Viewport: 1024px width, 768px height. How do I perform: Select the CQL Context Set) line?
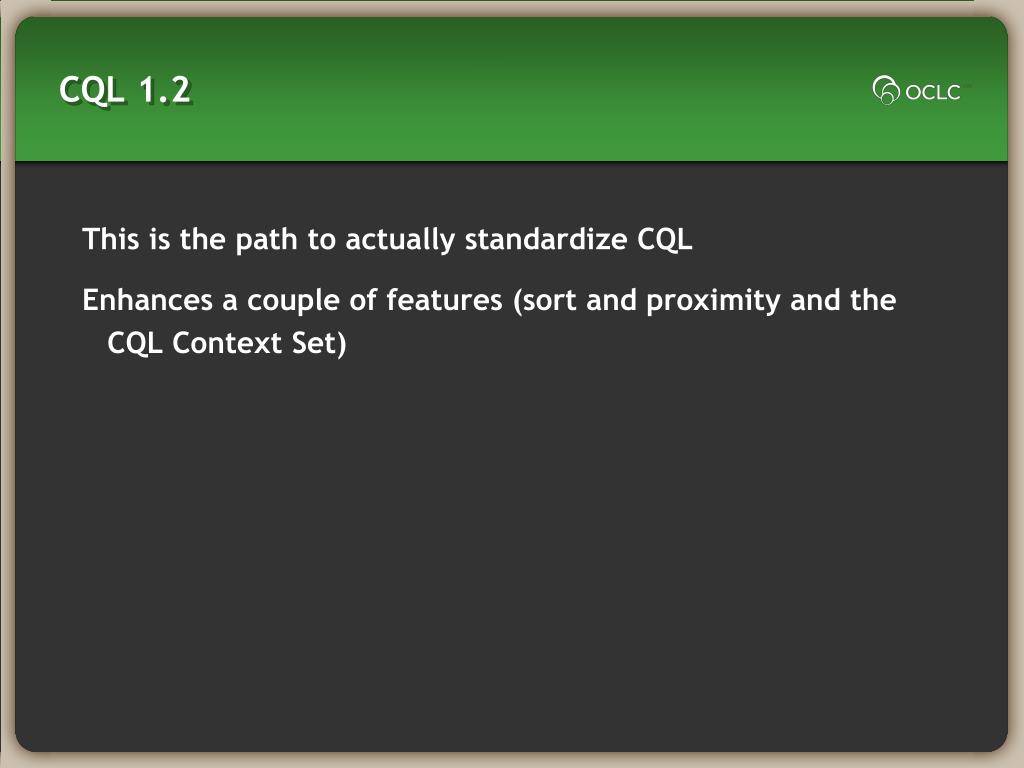tap(227, 344)
